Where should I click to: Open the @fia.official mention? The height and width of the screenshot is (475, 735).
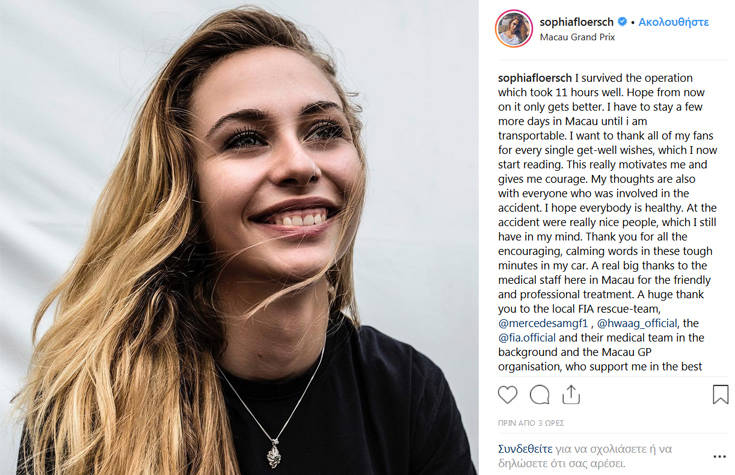(x=528, y=337)
